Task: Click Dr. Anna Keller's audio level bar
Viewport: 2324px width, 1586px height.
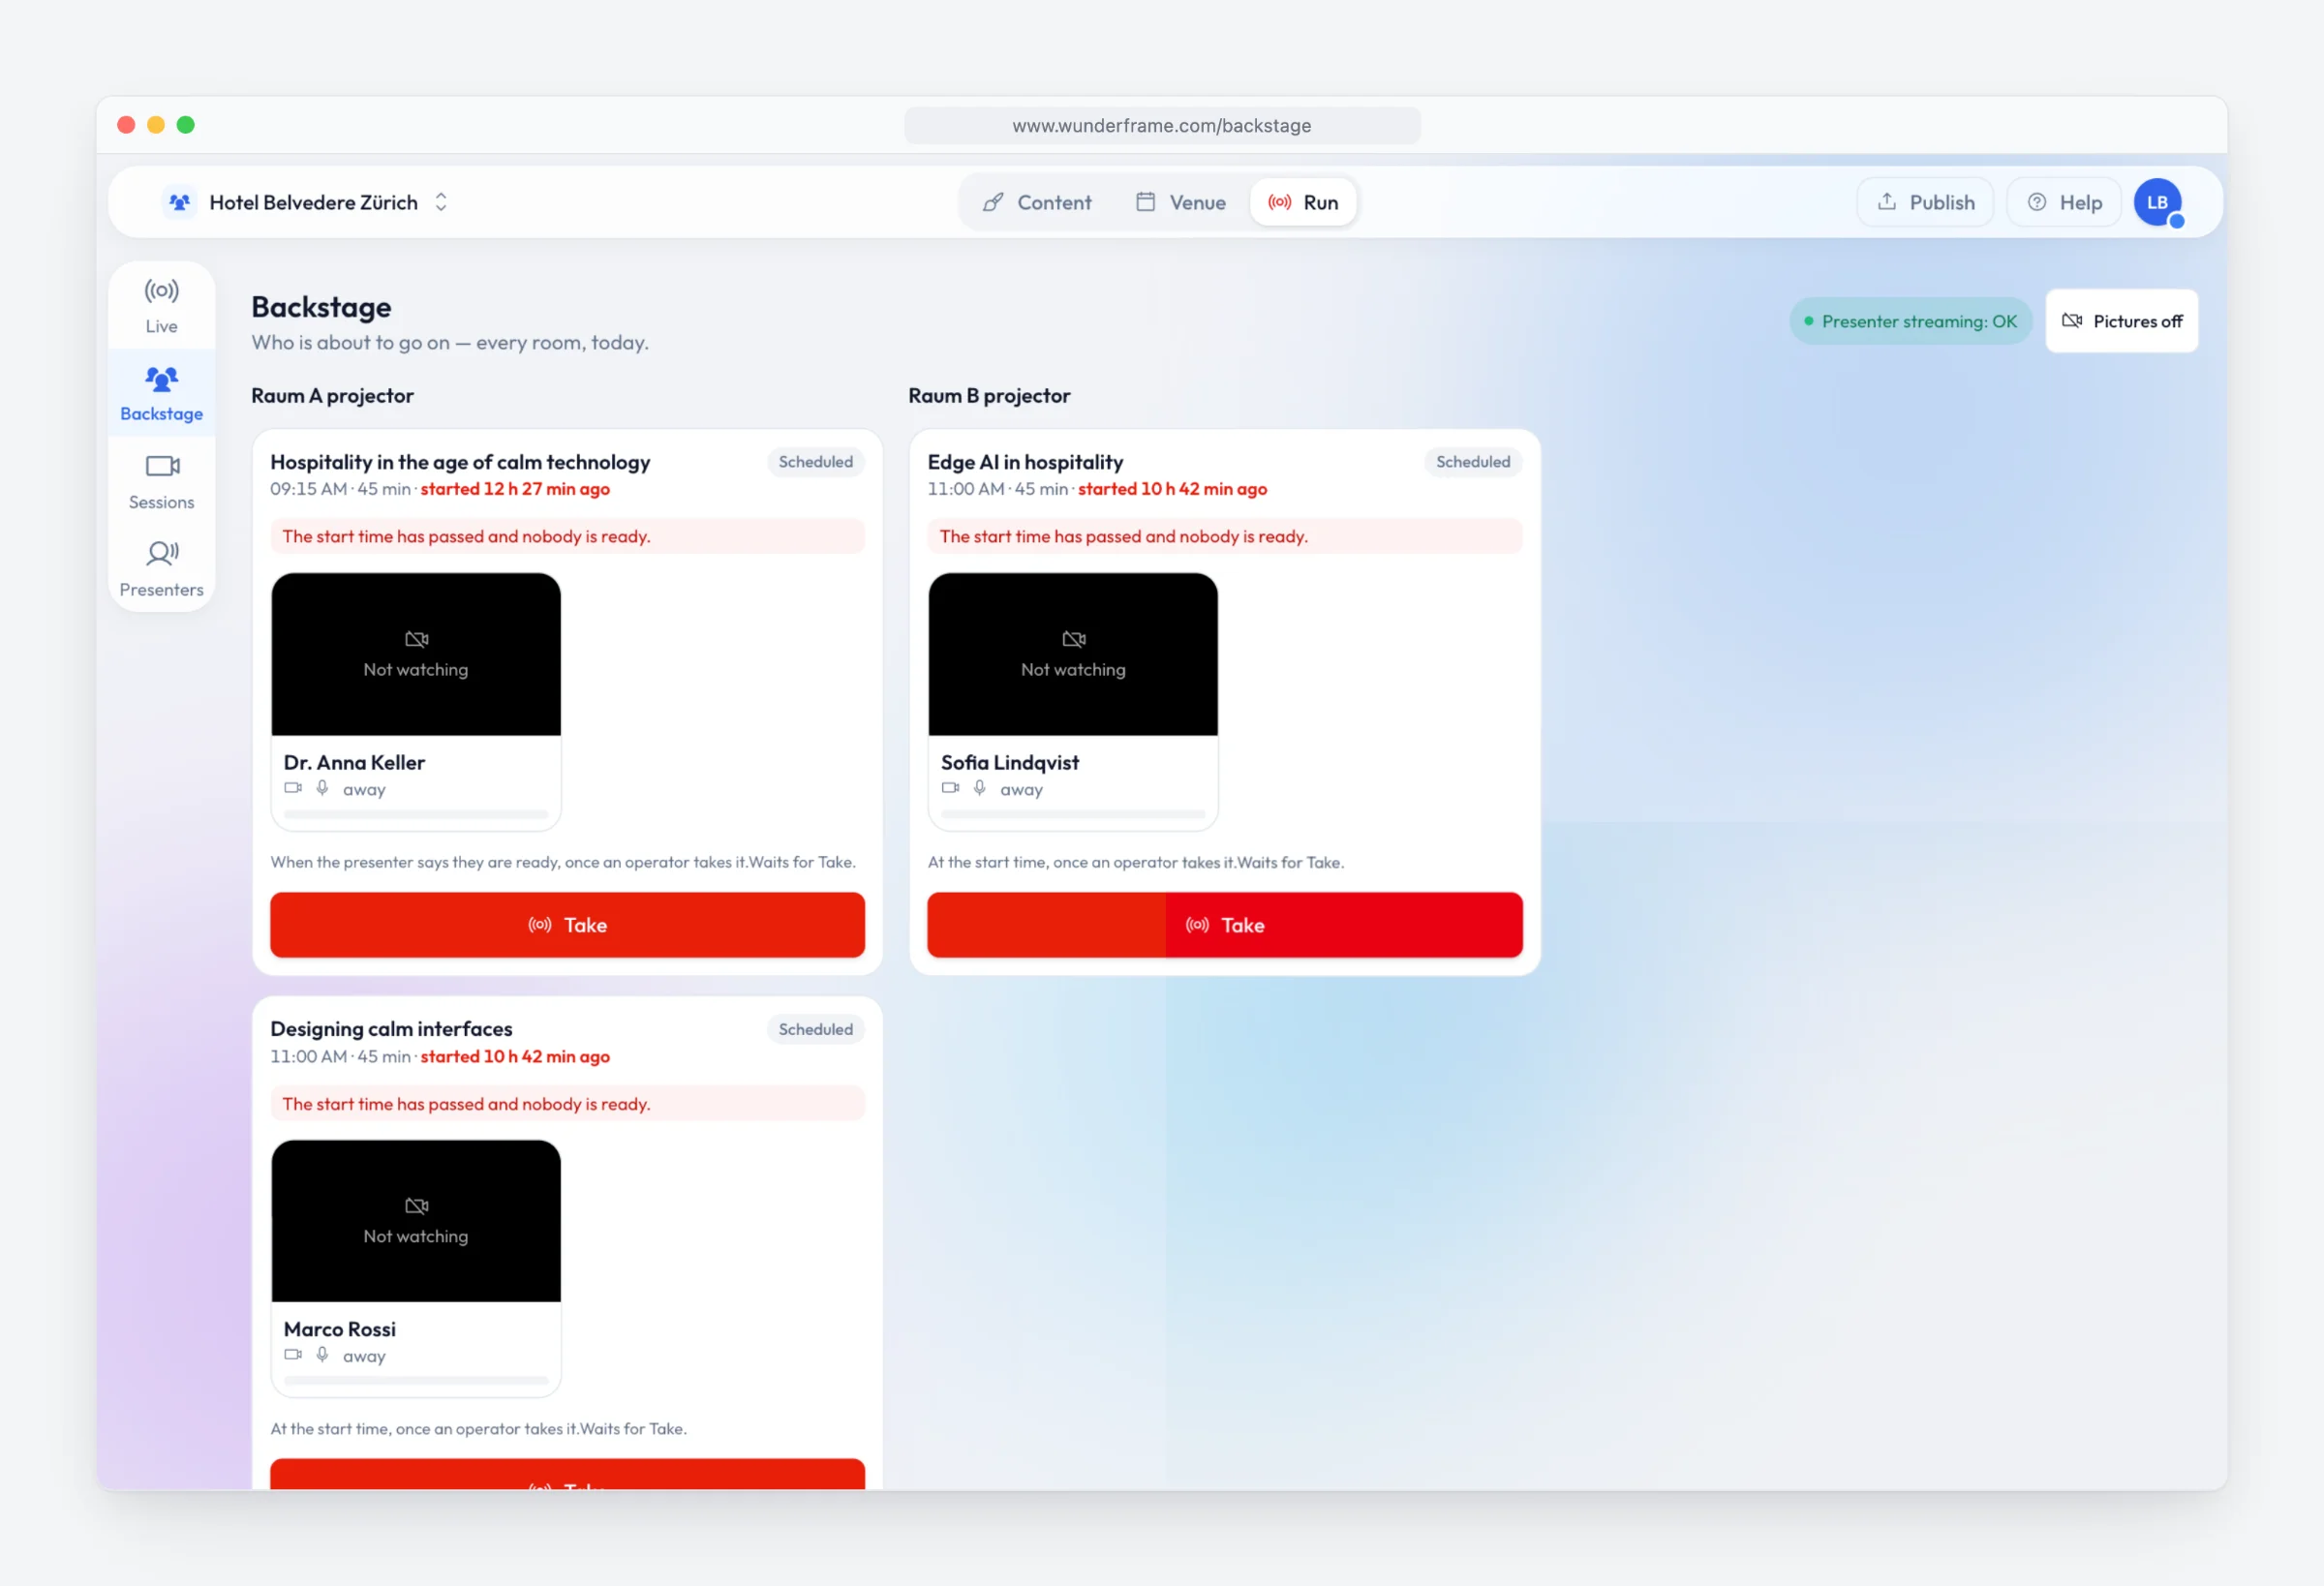Action: click(416, 814)
